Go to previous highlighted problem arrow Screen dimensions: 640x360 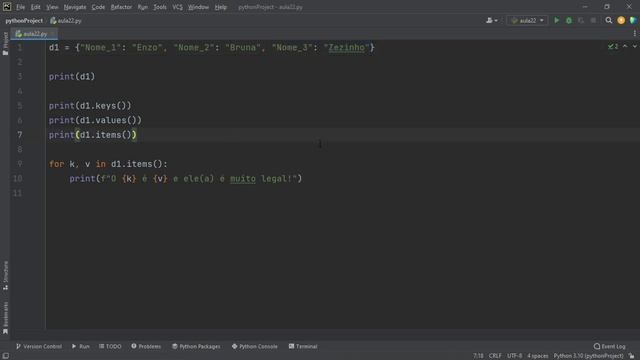click(625, 47)
